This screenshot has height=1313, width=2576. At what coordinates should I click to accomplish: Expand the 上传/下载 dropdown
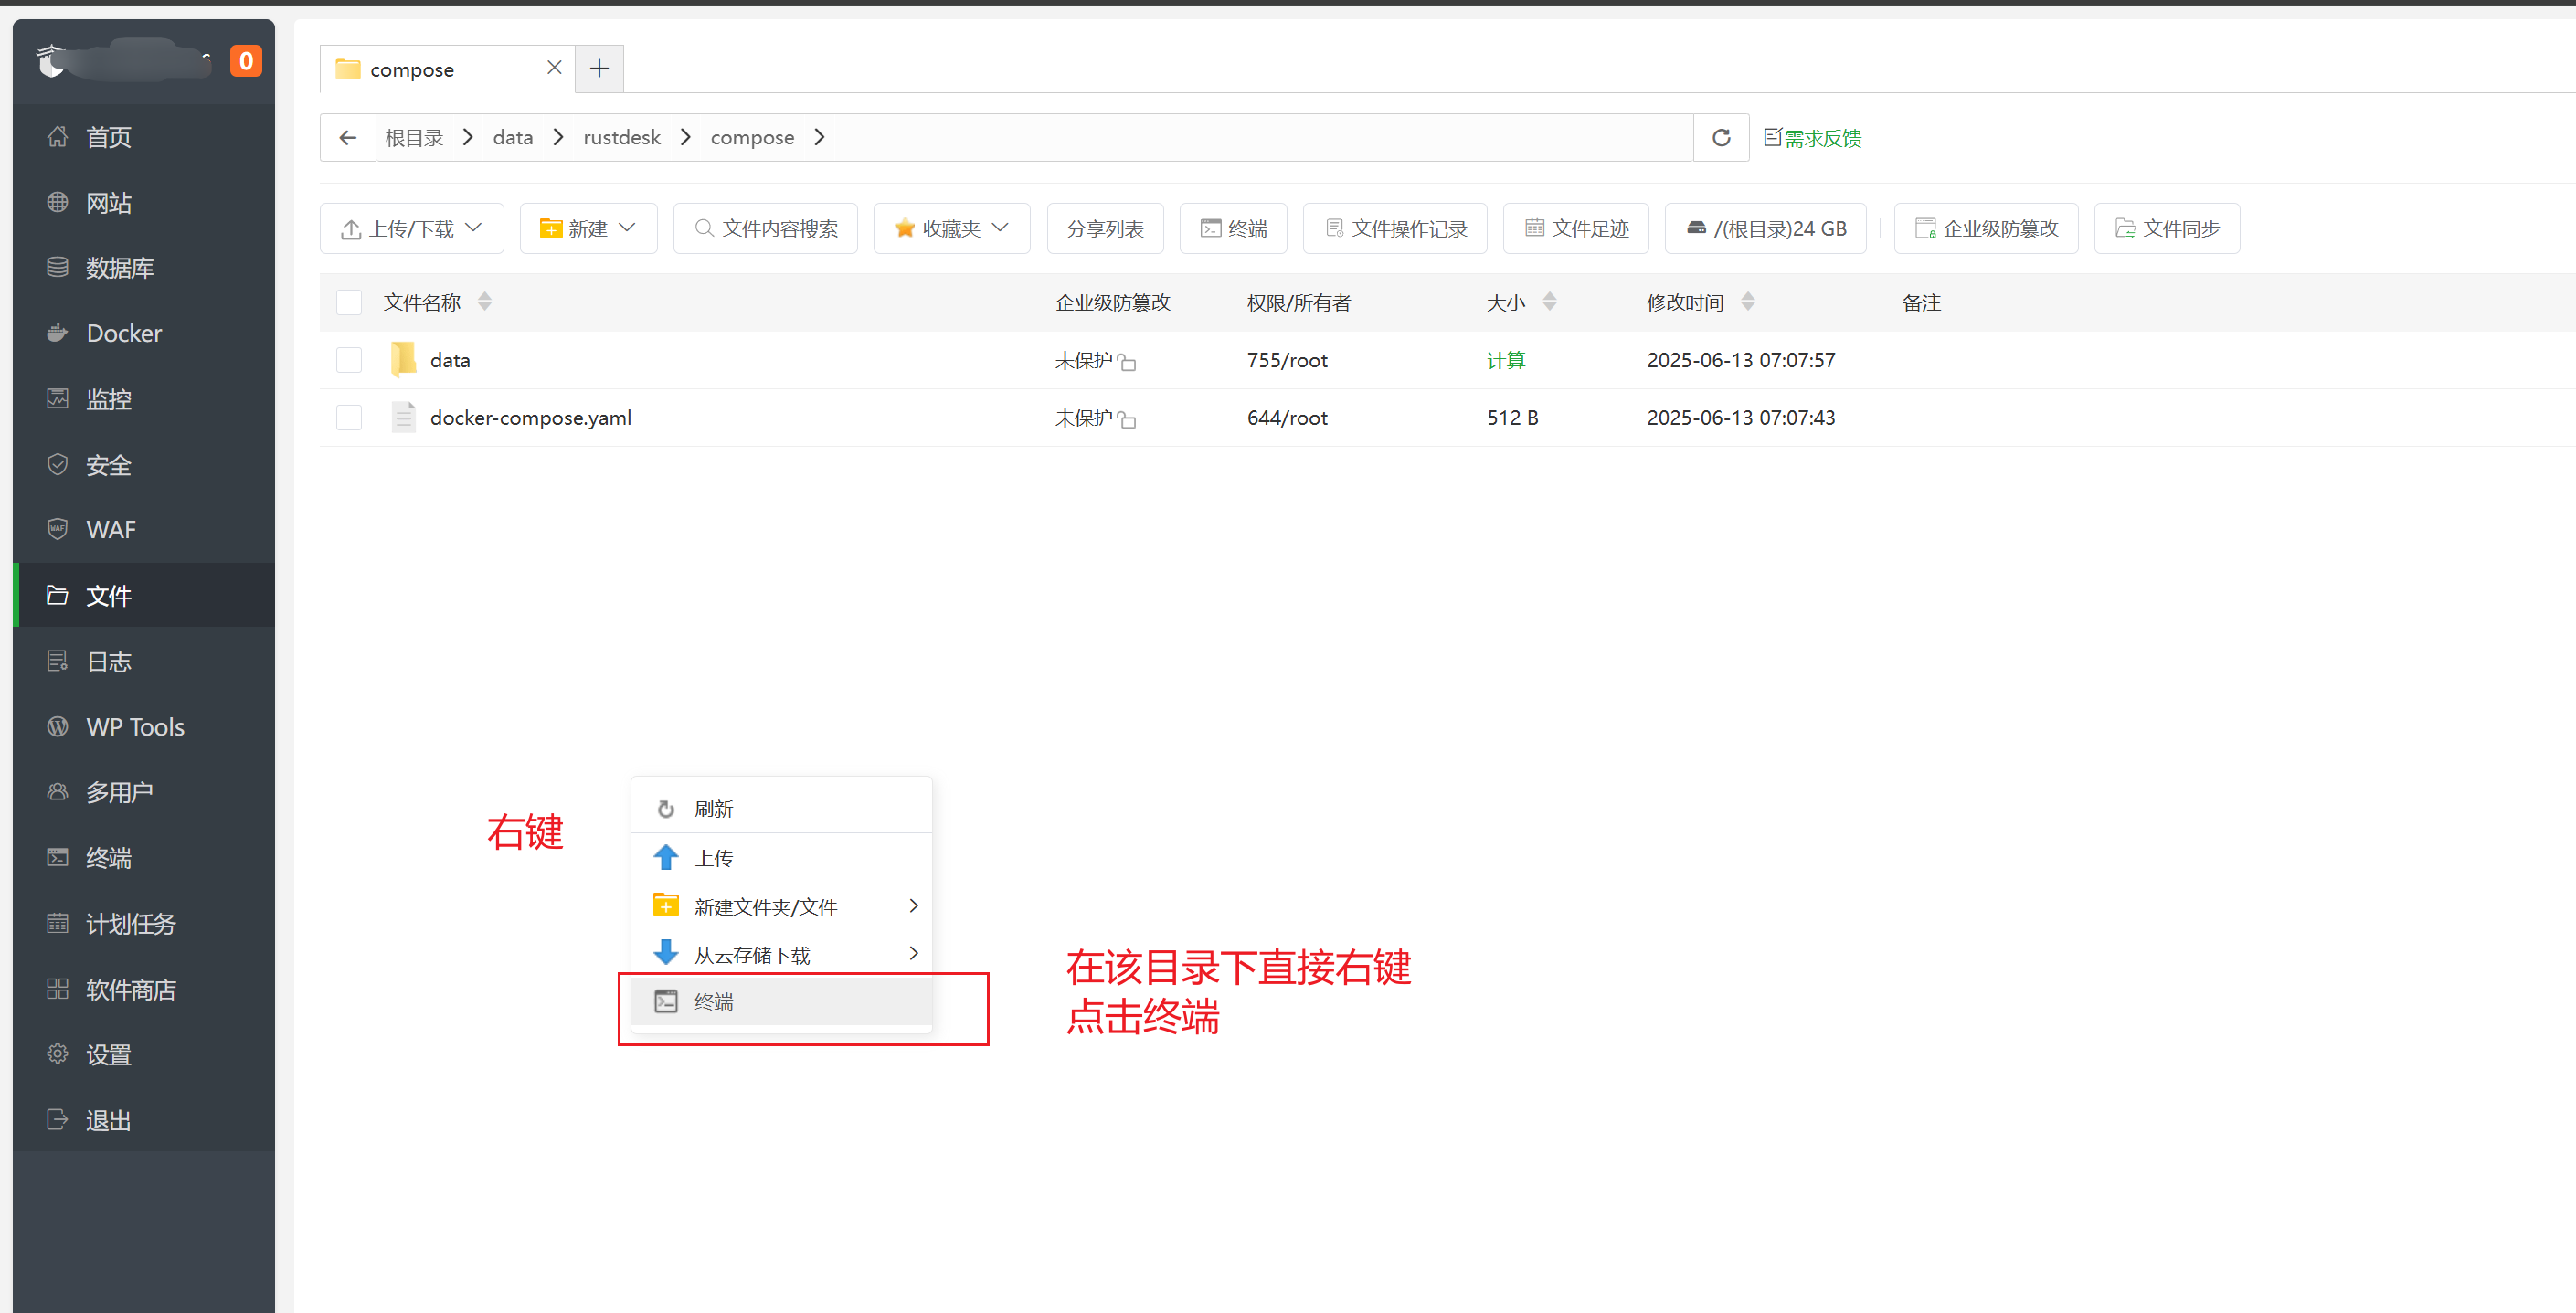coord(411,229)
